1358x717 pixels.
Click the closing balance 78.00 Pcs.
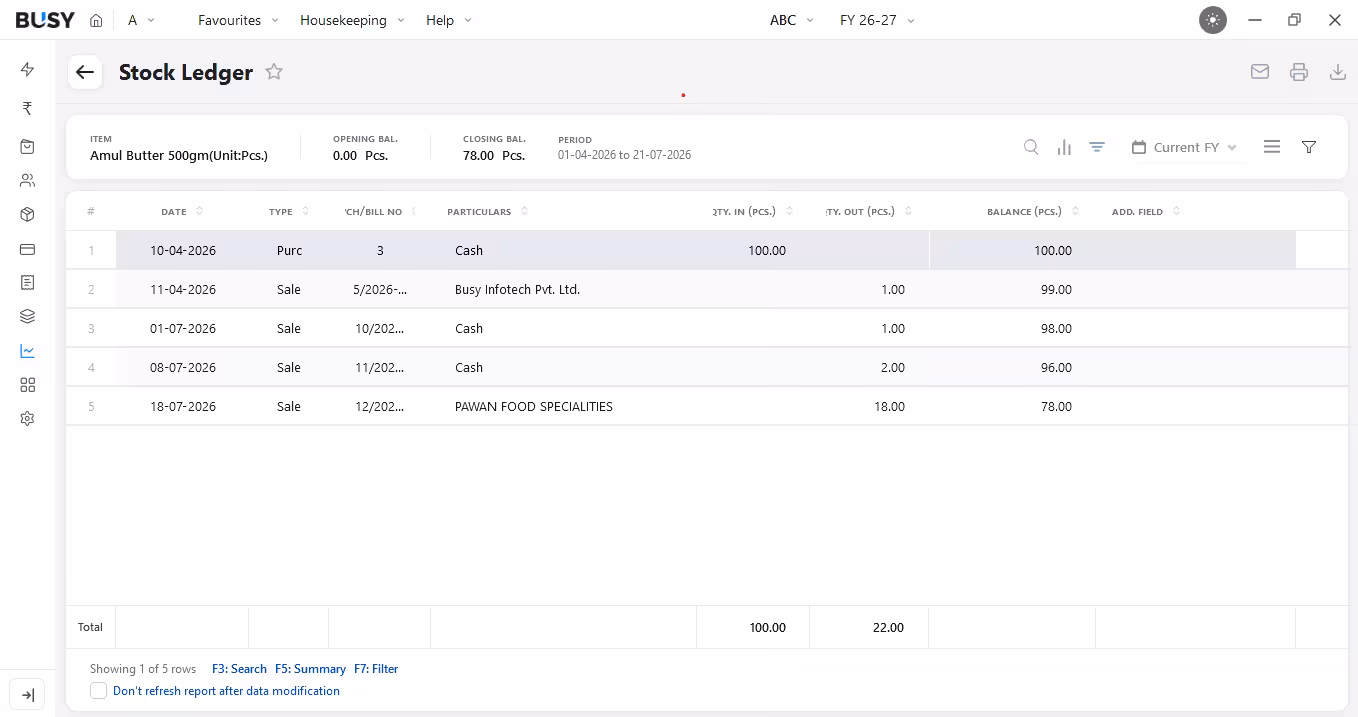pyautogui.click(x=494, y=156)
